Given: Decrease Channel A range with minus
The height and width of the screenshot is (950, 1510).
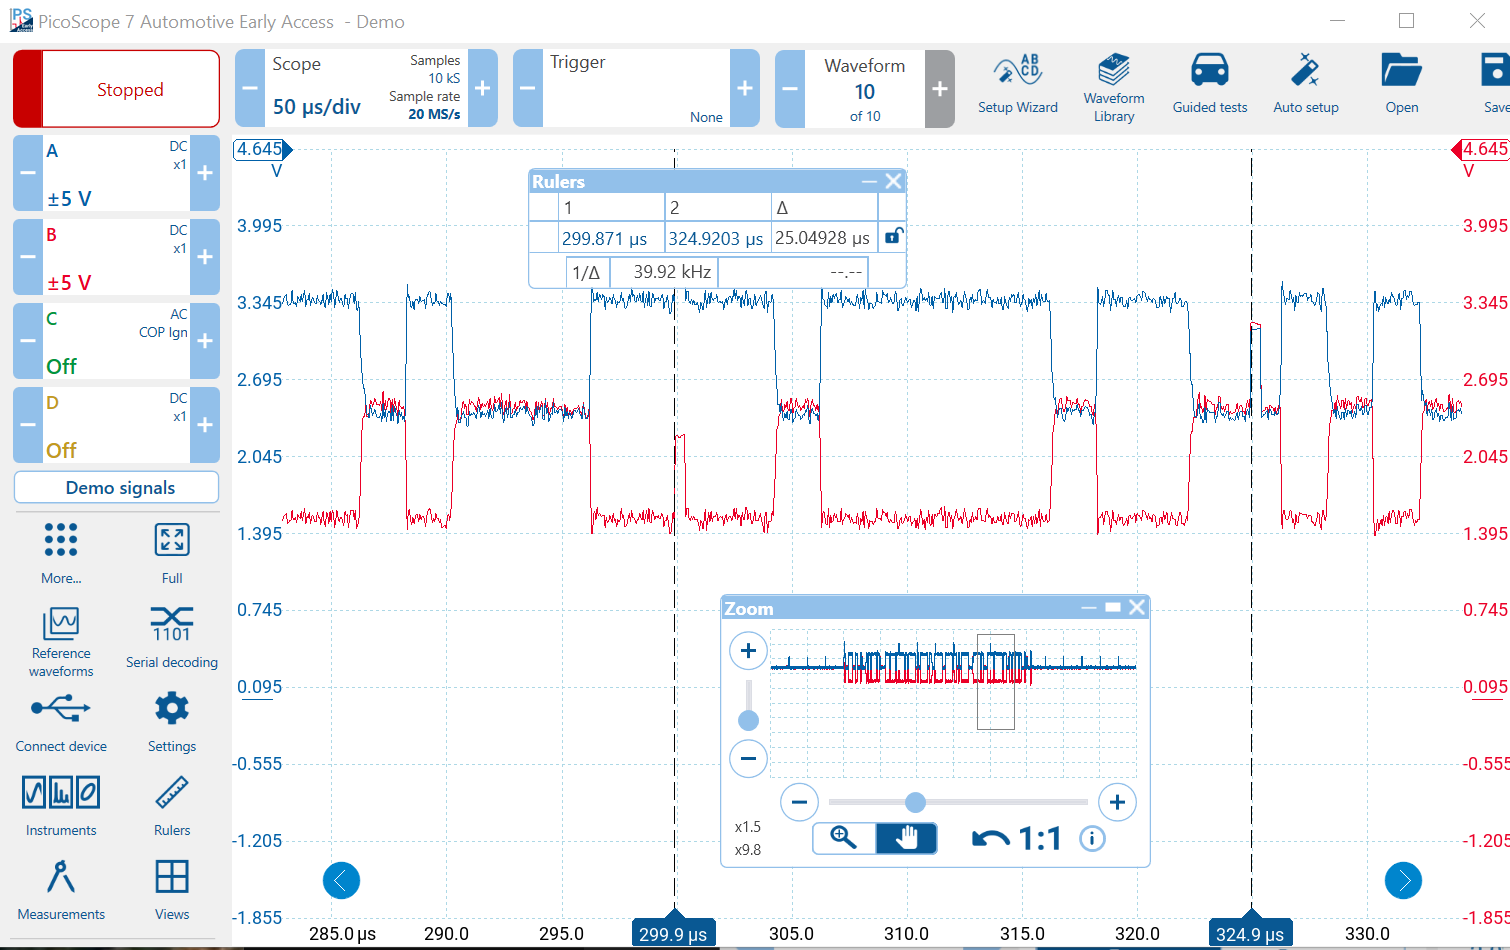Looking at the screenshot, I should [x=28, y=173].
